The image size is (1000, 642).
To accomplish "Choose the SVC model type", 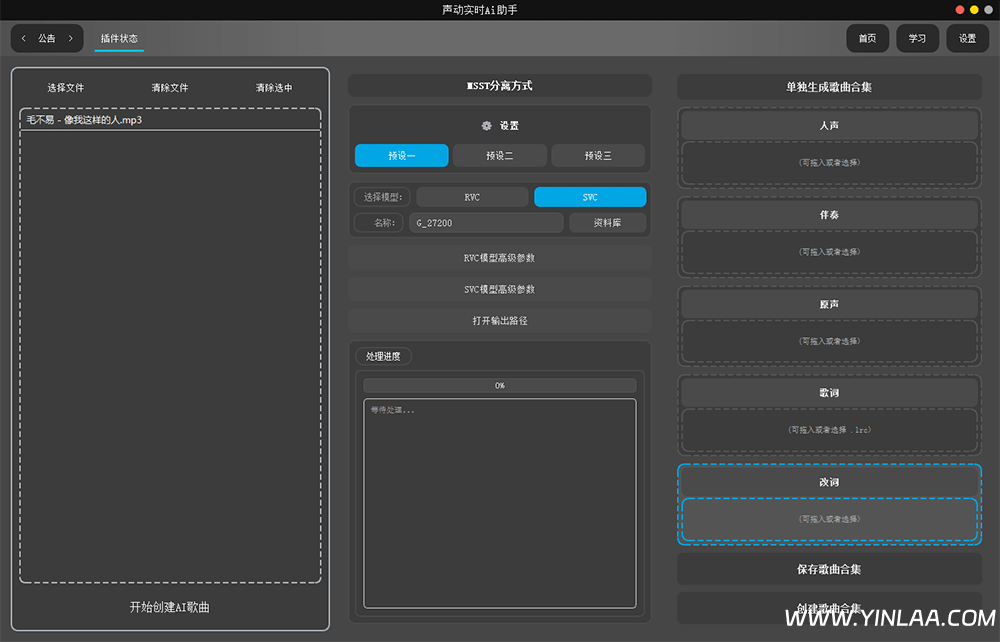I will (589, 197).
